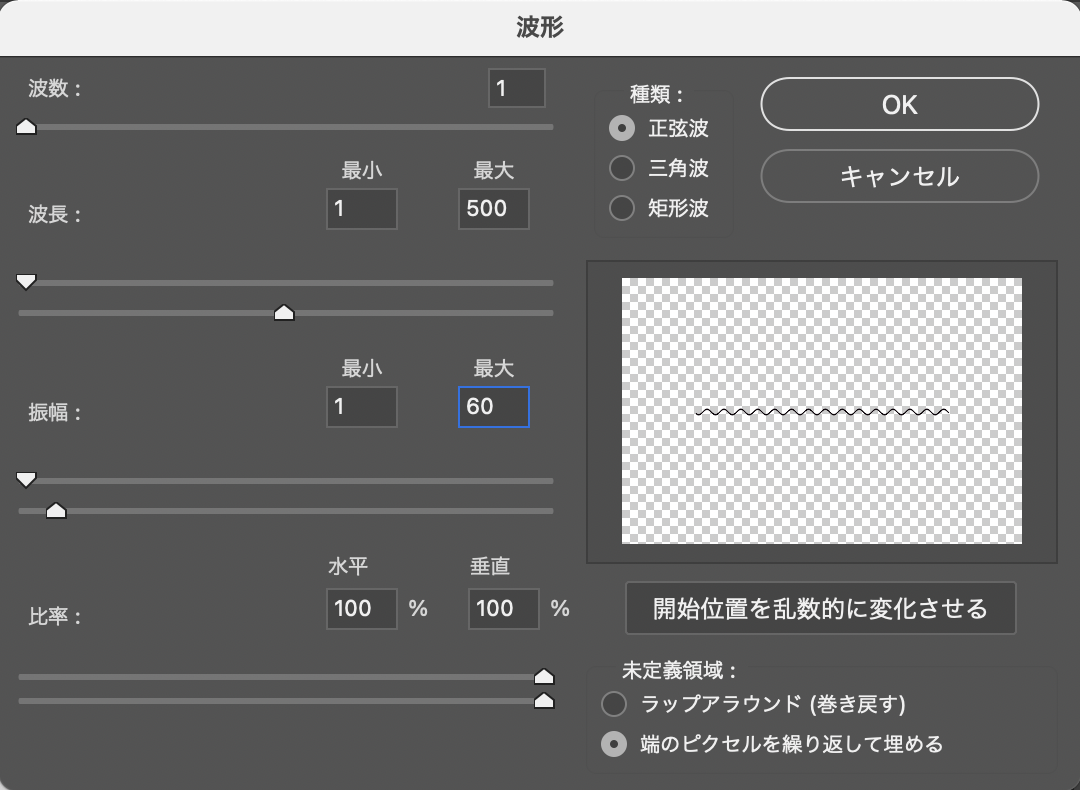
Task: Click the 振幅 maximum slider handle
Action: click(x=56, y=511)
